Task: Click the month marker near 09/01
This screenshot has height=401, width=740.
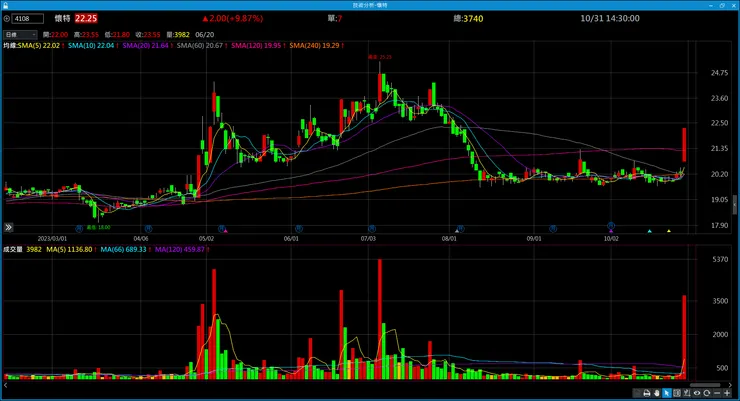Action: pos(553,229)
